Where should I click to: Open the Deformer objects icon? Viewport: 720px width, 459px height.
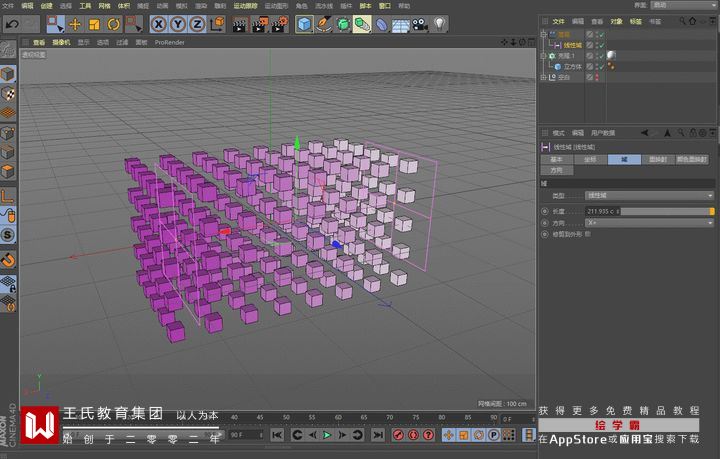pos(382,24)
